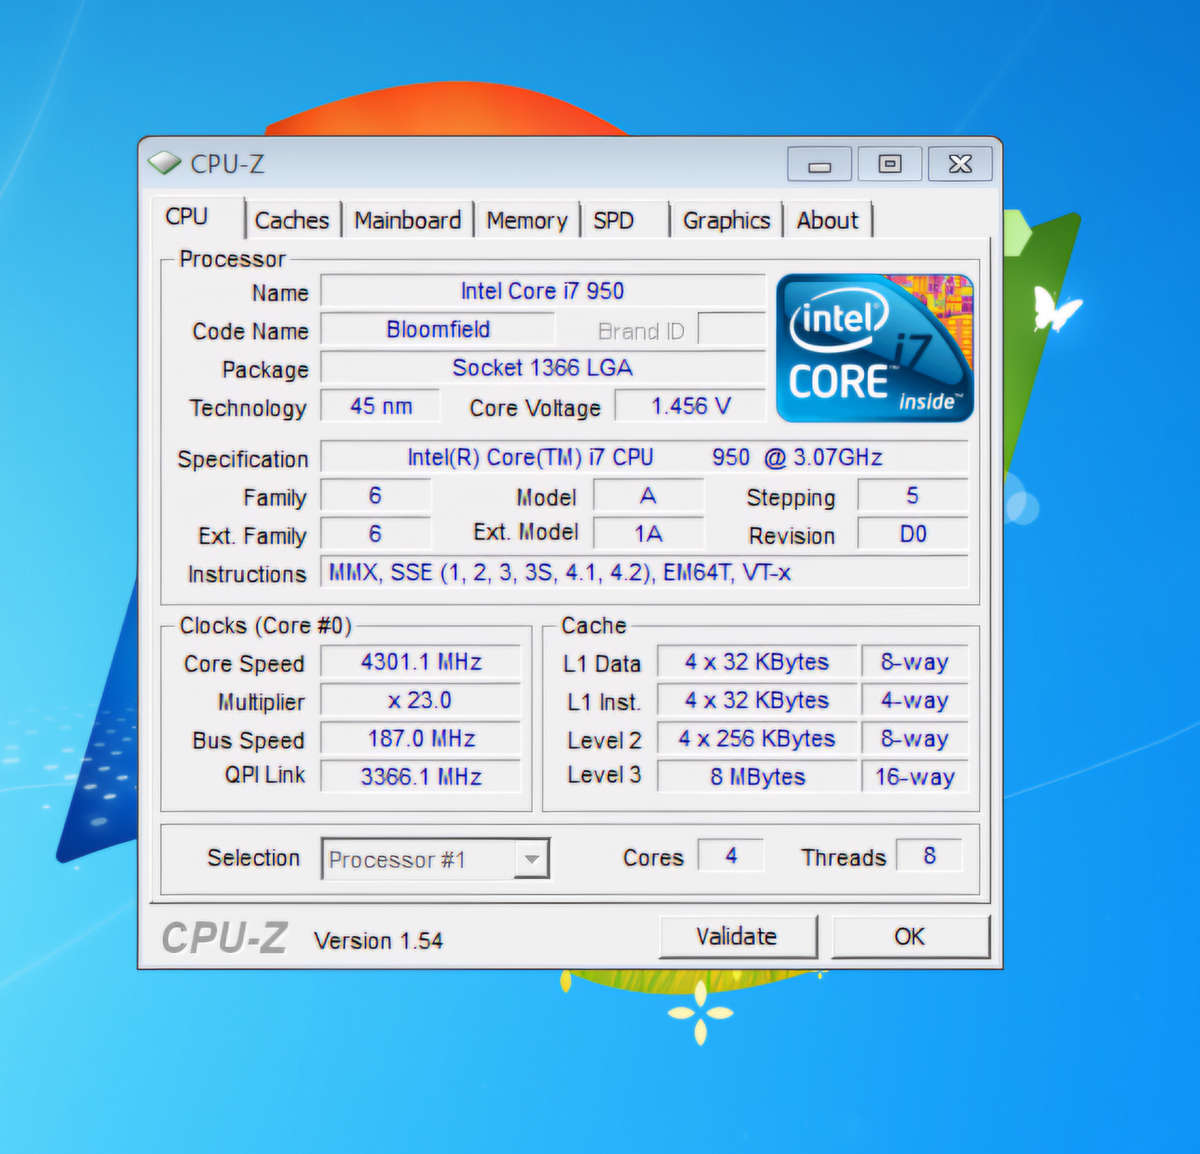
Task: Click the Bloomfield Code Name field
Action: tap(438, 330)
